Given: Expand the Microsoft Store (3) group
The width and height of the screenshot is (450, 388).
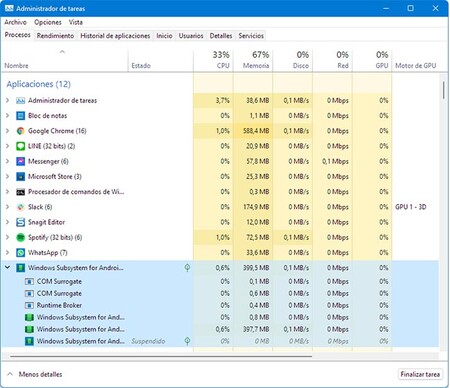Looking at the screenshot, I should coord(7,177).
